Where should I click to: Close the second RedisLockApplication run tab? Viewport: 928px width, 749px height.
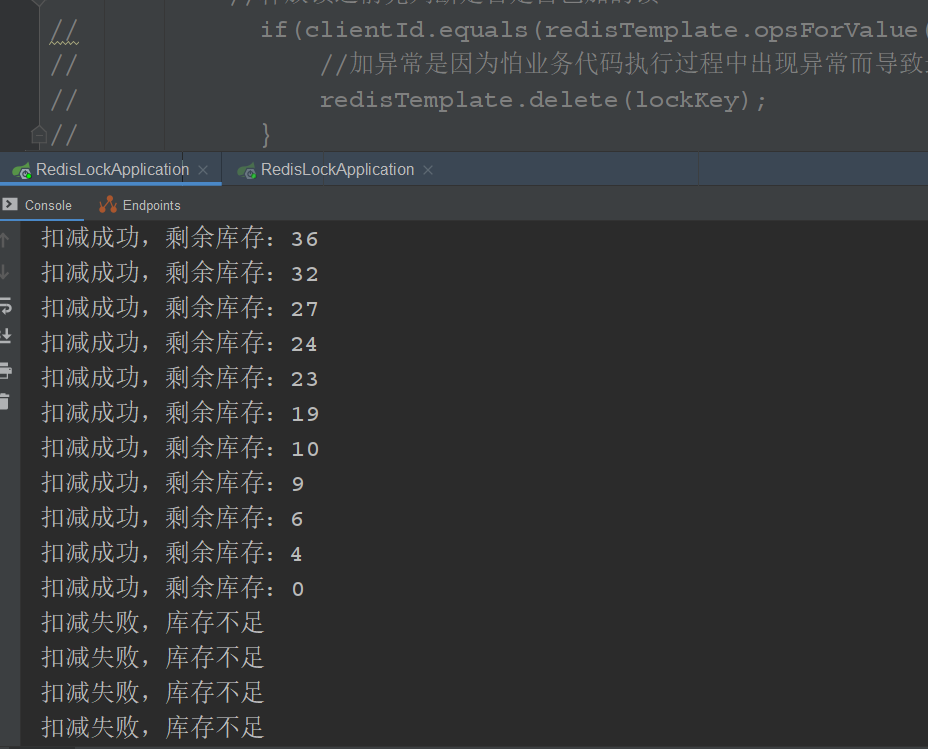[428, 170]
